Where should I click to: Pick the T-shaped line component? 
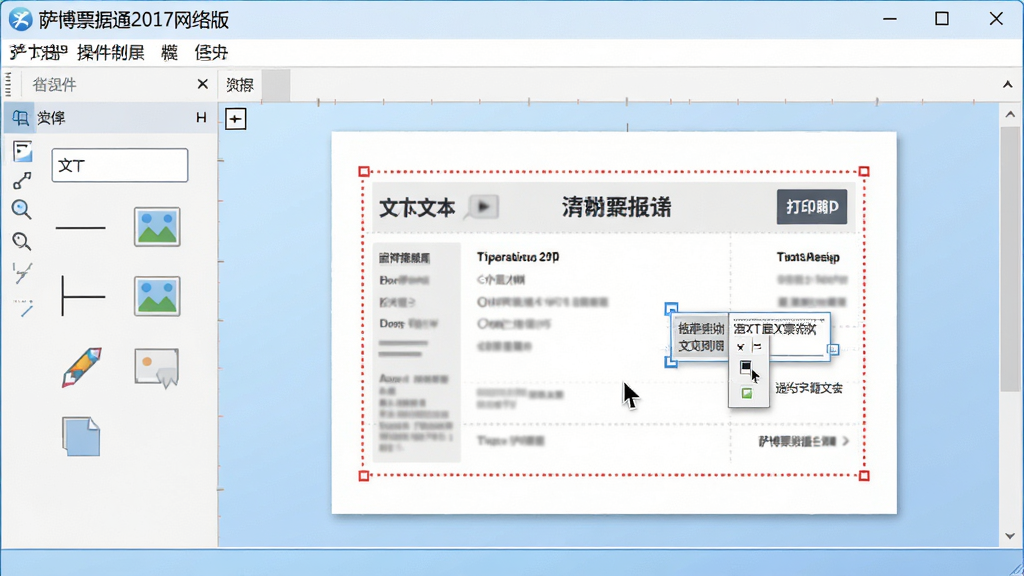tap(82, 296)
